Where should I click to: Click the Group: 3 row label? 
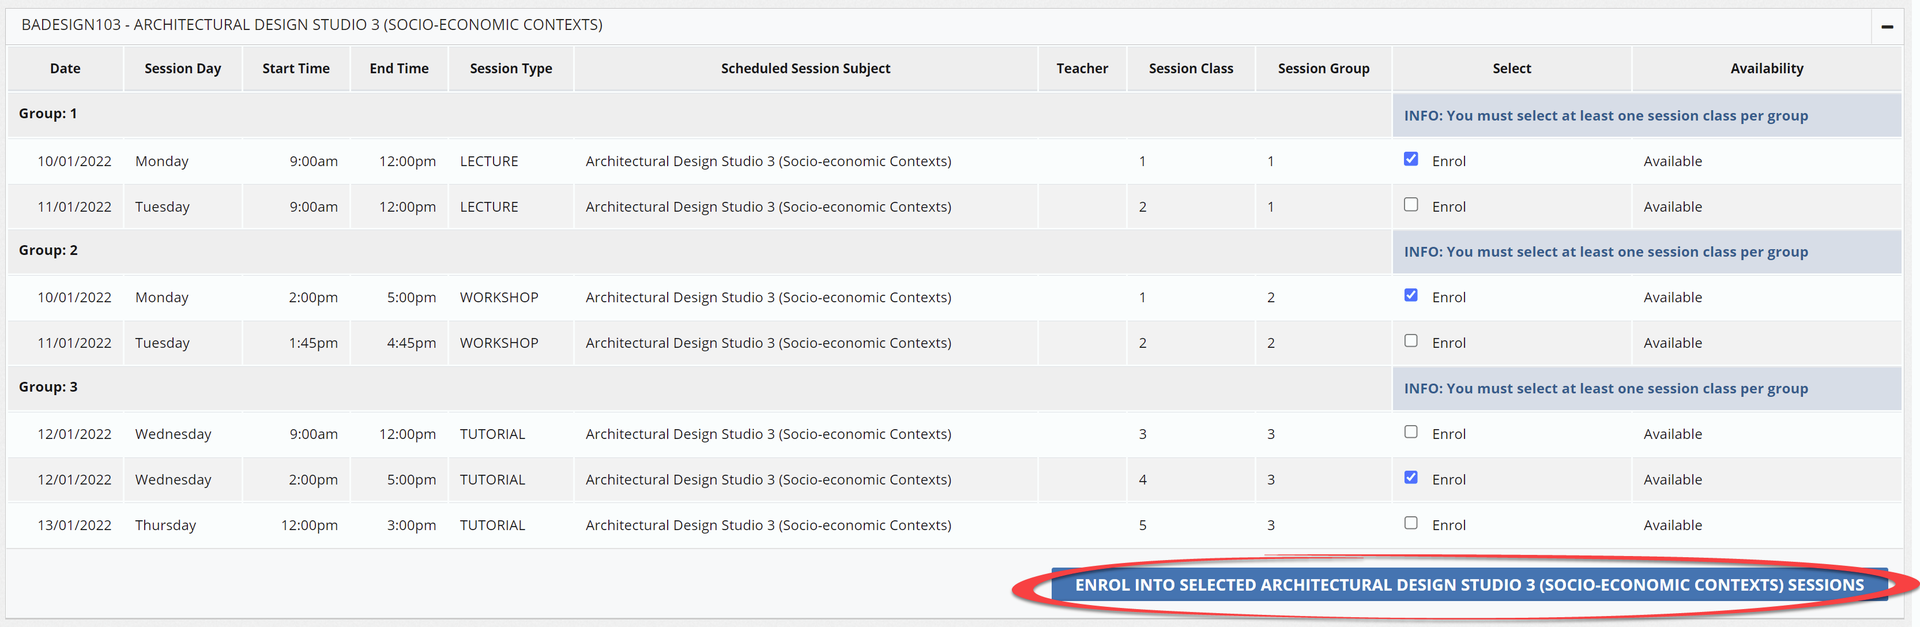coord(48,387)
